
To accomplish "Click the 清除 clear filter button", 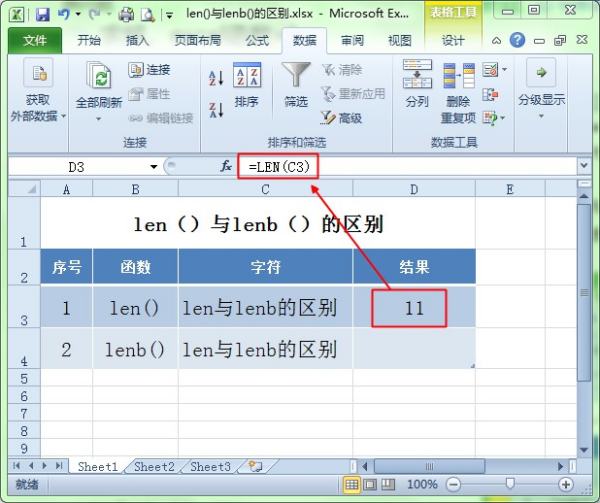I will 341,70.
